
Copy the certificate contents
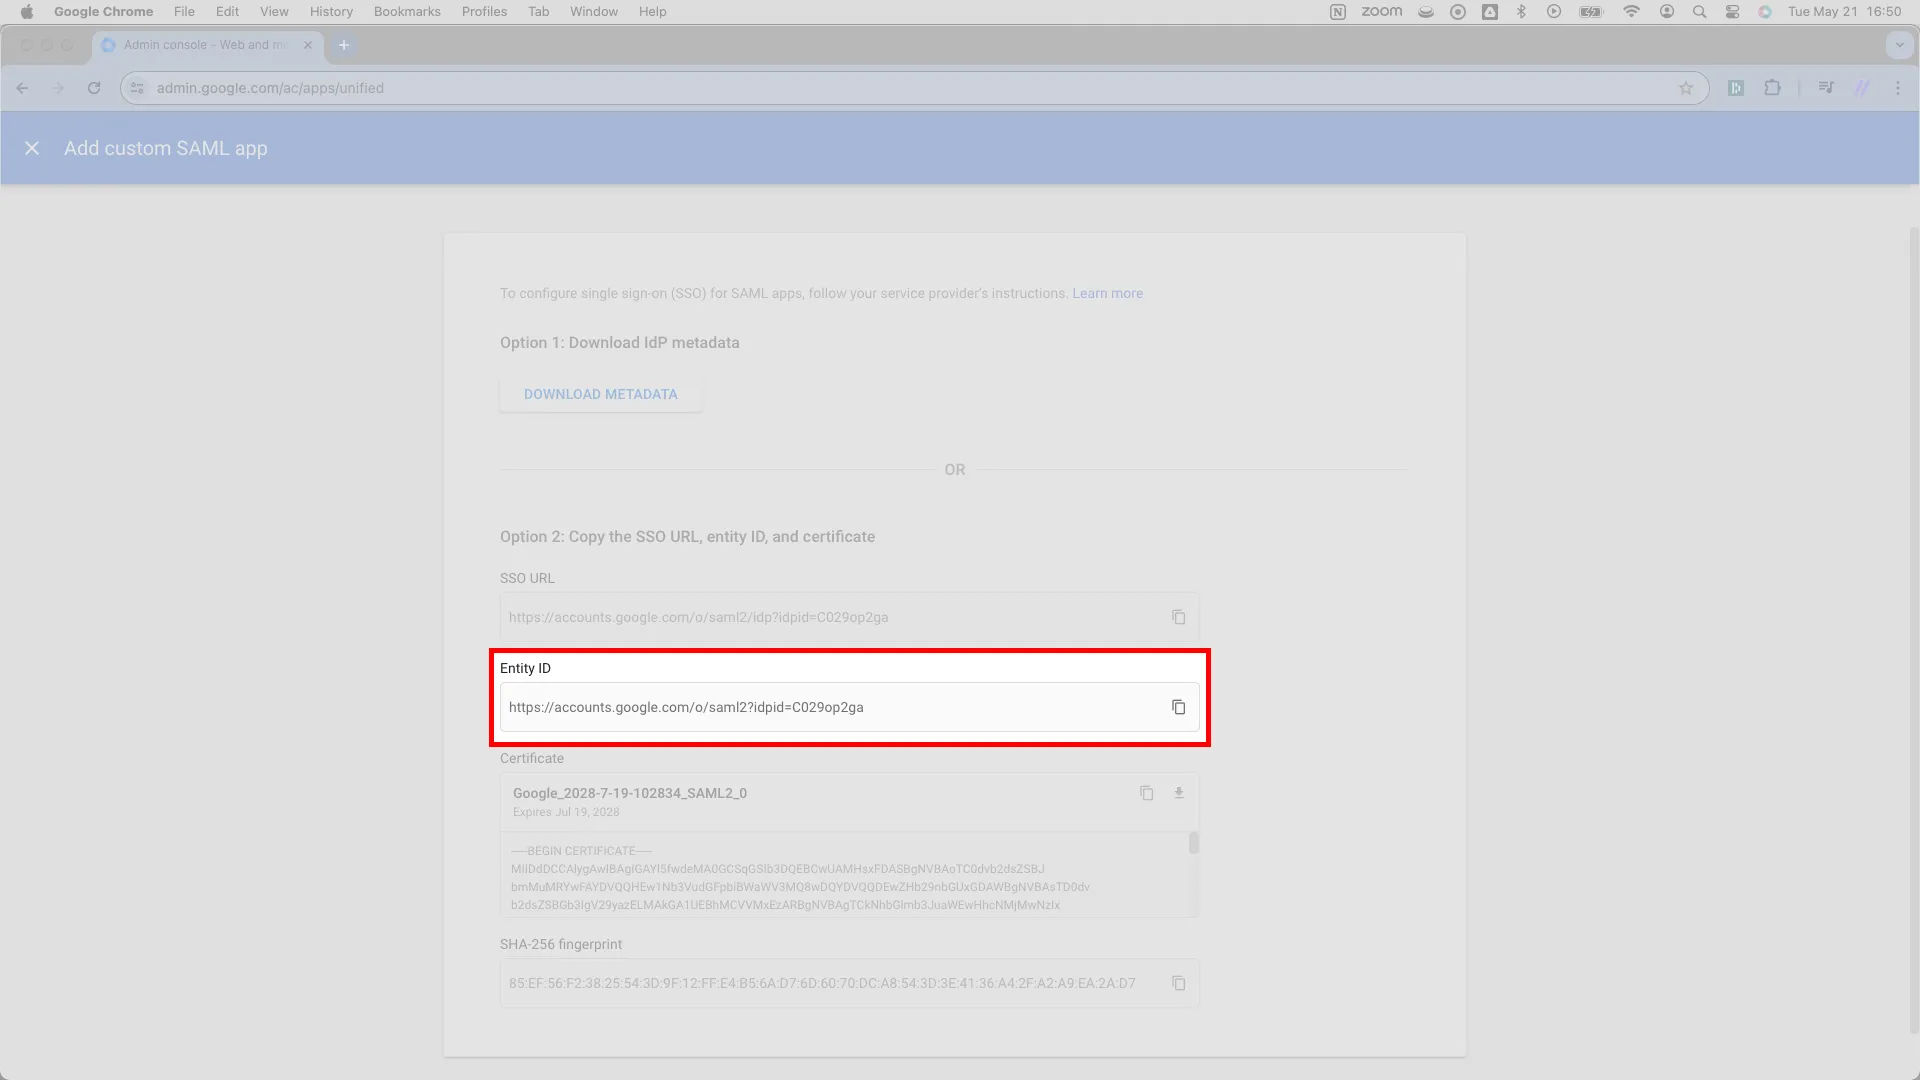(x=1147, y=793)
